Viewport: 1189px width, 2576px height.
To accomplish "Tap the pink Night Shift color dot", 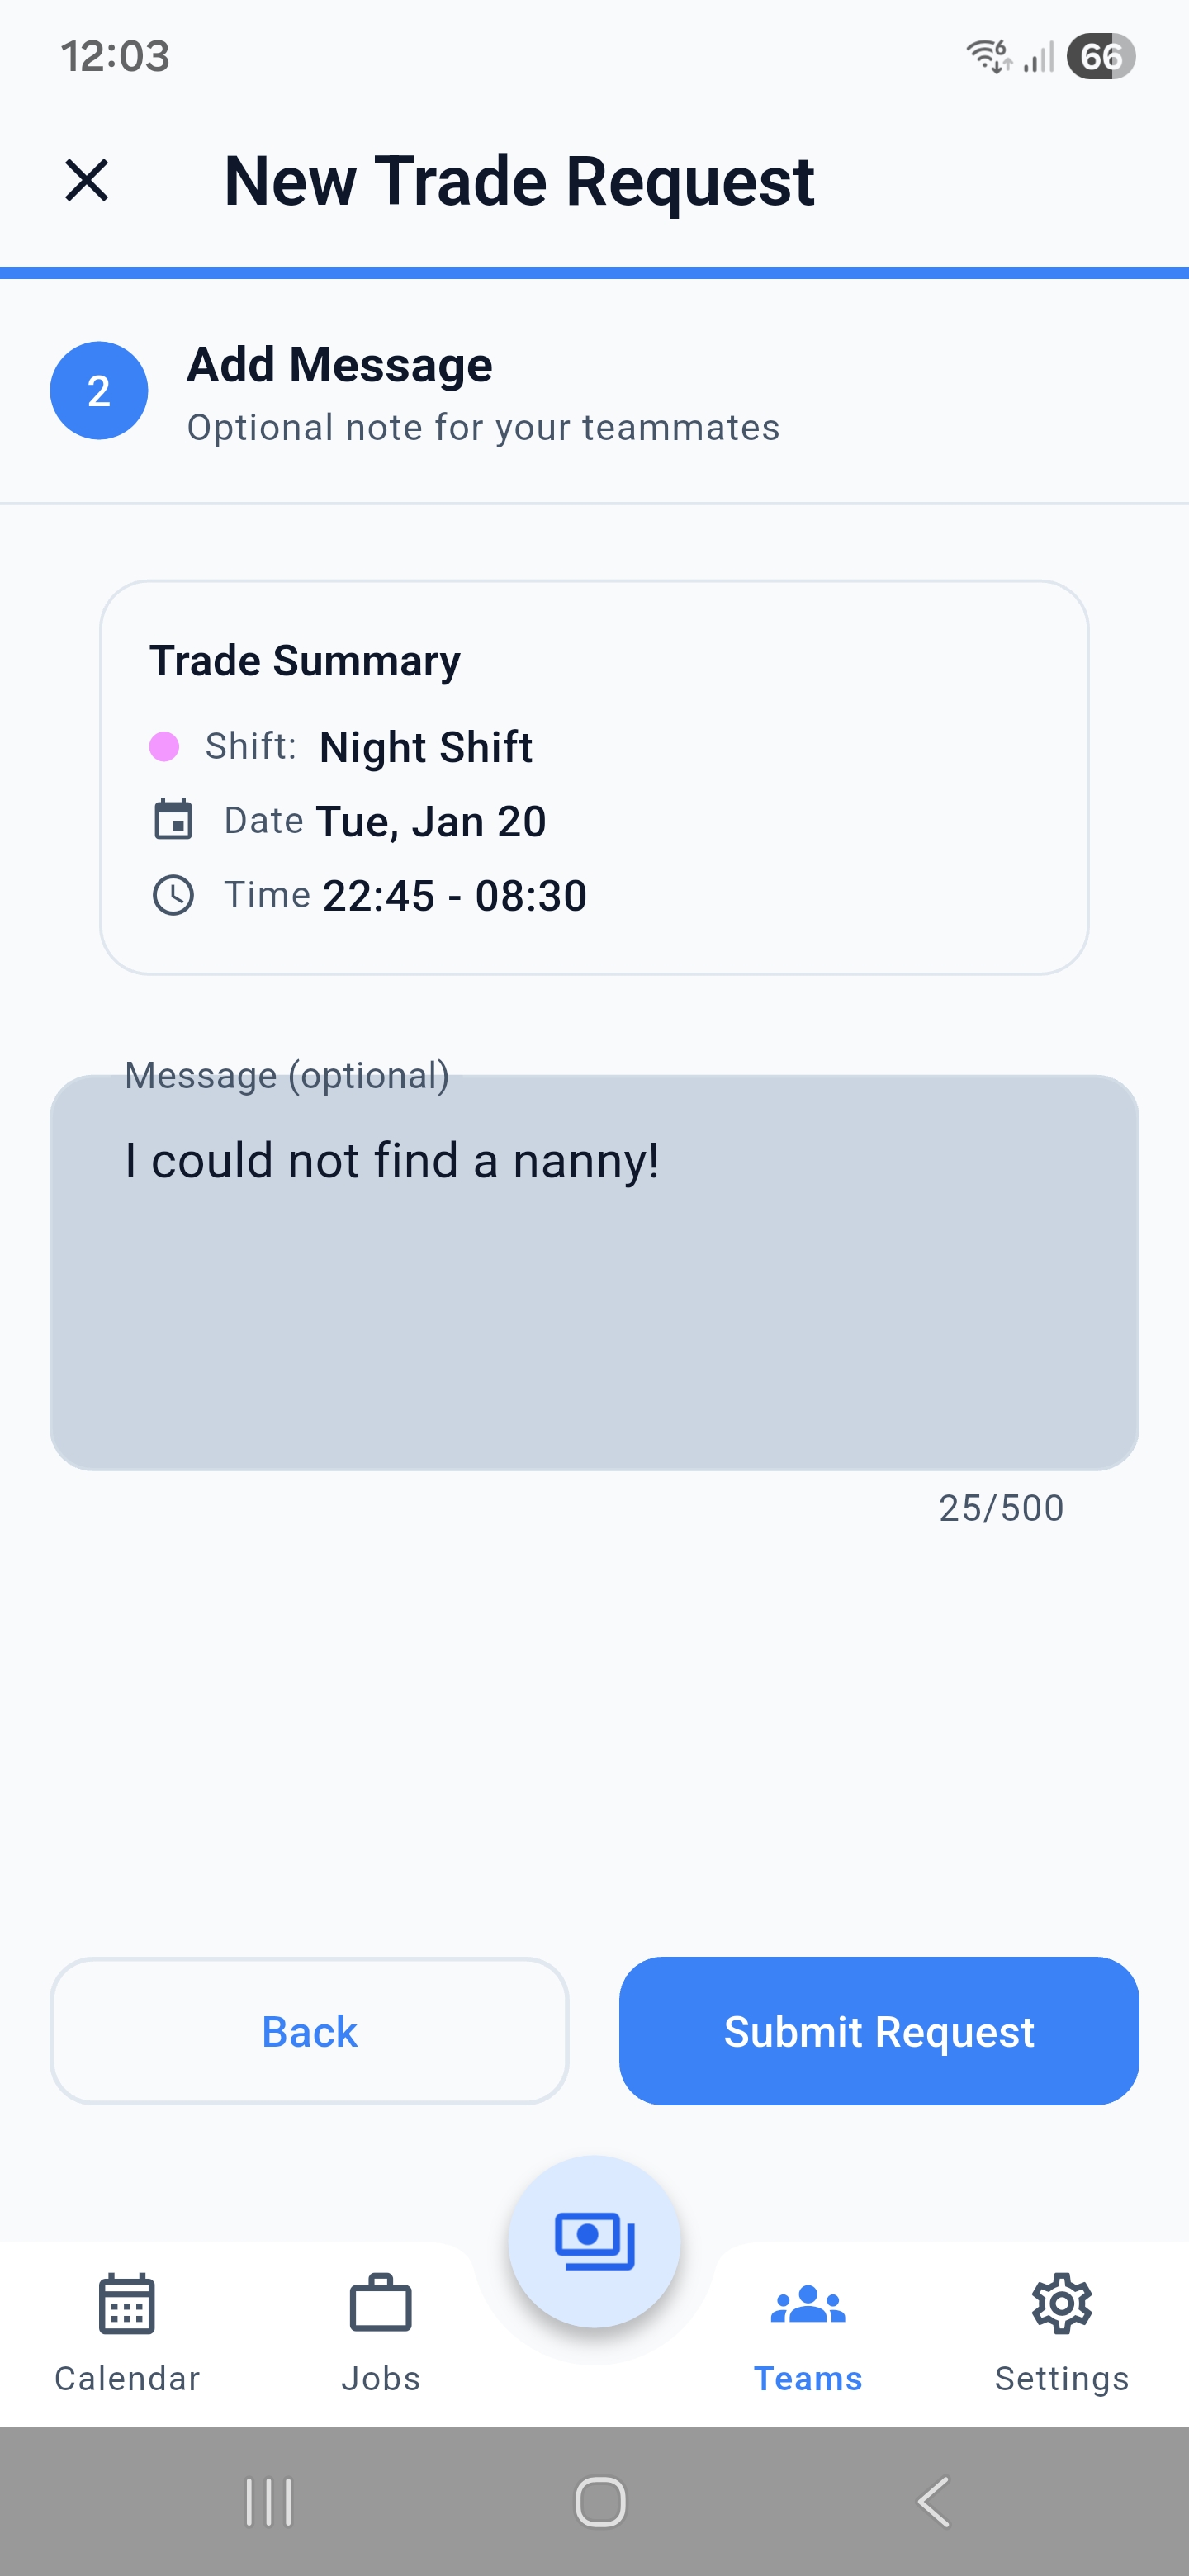I will pos(164,747).
